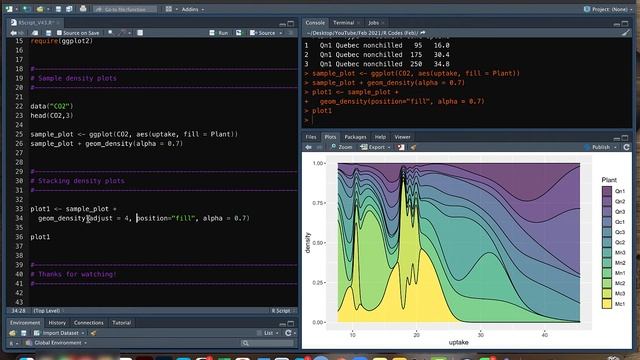The image size is (640, 360).
Task: Create a new file from toolbar
Action: pos(9,9)
